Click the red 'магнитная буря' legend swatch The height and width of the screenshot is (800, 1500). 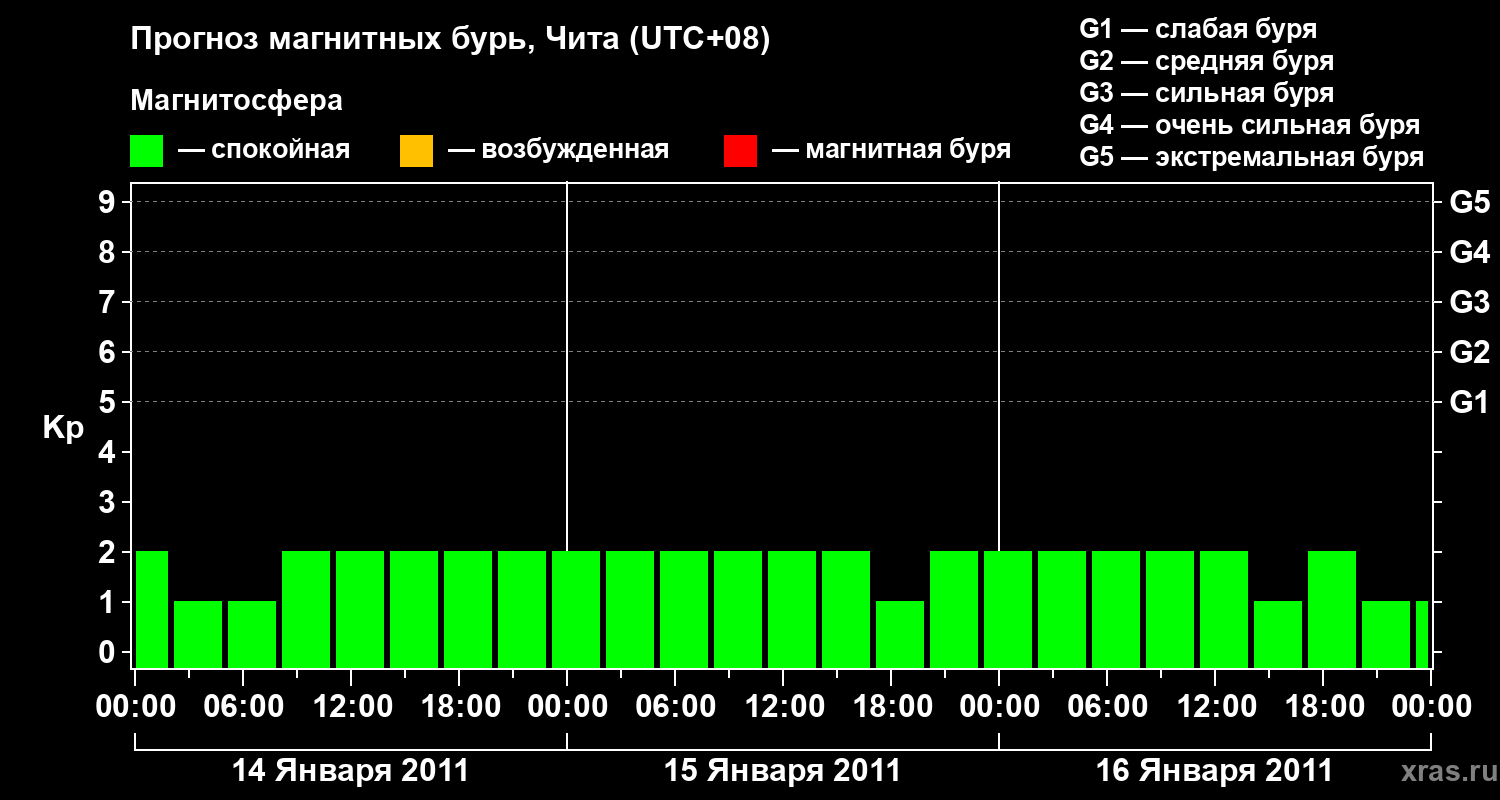pyautogui.click(x=740, y=151)
